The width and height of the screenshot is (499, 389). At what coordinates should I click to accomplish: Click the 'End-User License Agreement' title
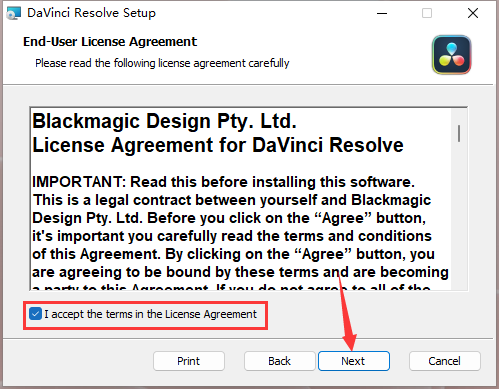pos(110,42)
